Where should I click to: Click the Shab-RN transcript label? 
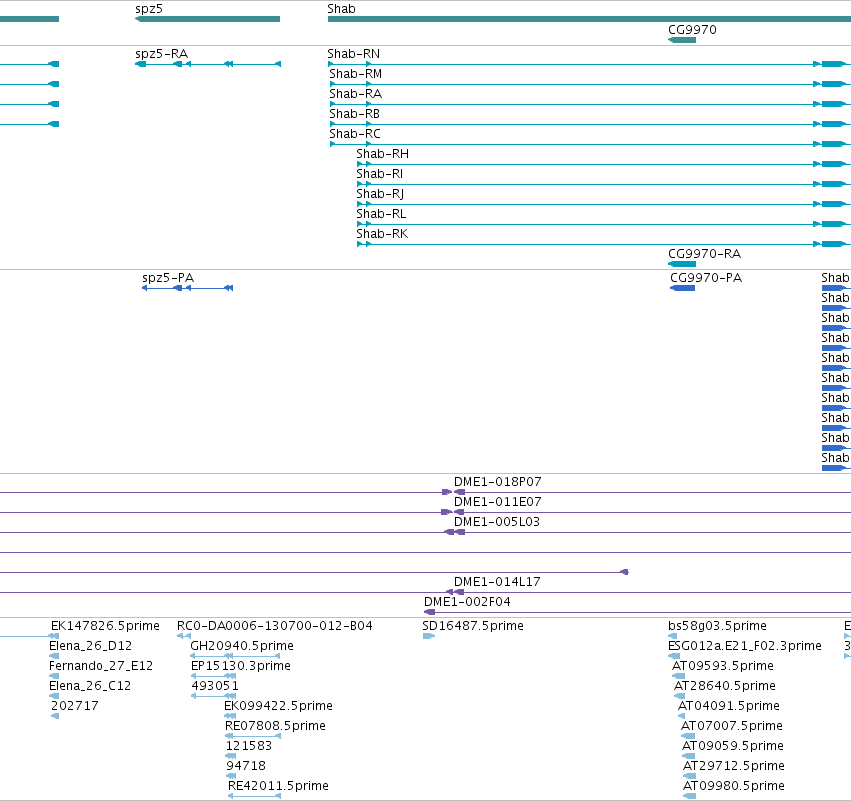354,54
